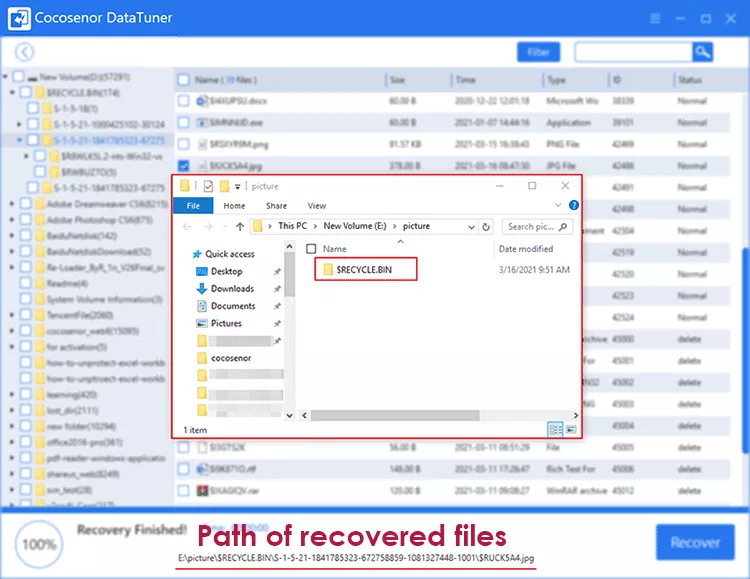The width and height of the screenshot is (750, 579).
Task: Switch Explorer to details view icon
Action: [555, 429]
